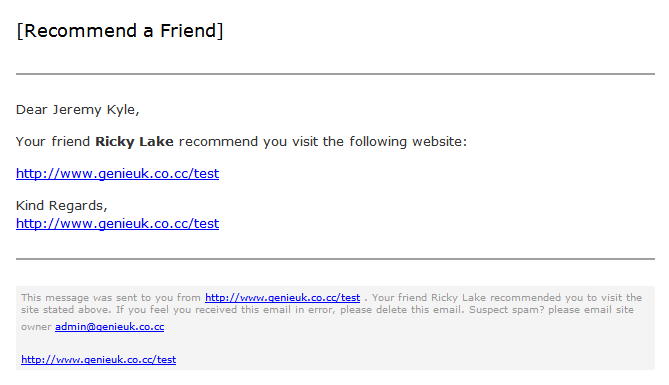Follow the genieuk link under Kind Regards
The height and width of the screenshot is (385, 669).
pyautogui.click(x=117, y=223)
